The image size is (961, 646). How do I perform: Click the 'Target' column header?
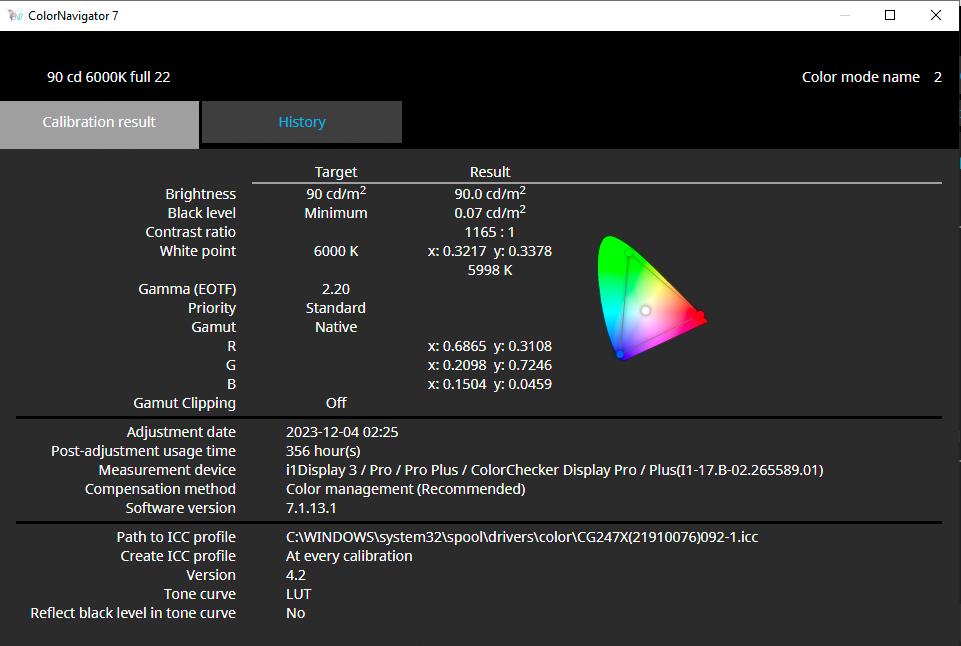point(336,172)
